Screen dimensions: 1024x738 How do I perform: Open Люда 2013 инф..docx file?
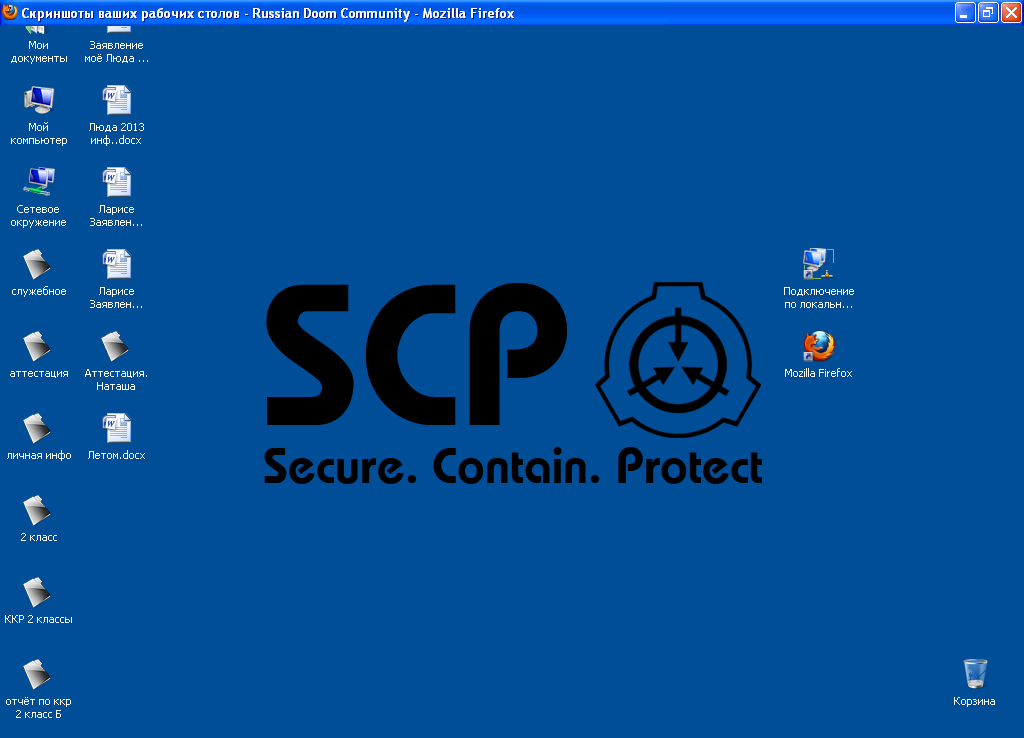(x=116, y=116)
